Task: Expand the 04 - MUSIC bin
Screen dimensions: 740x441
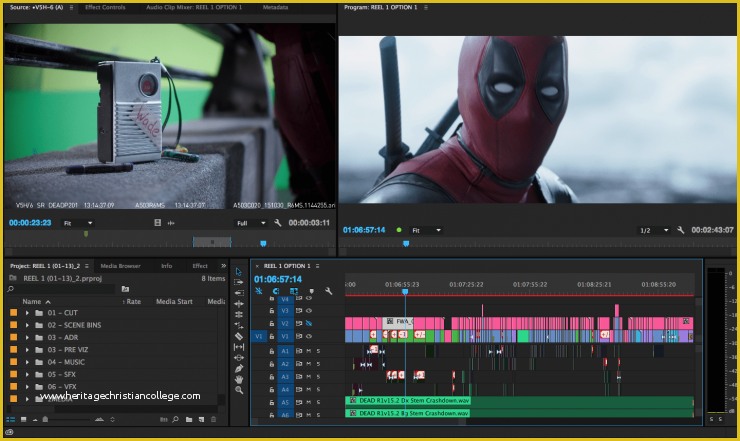Action: (x=27, y=362)
